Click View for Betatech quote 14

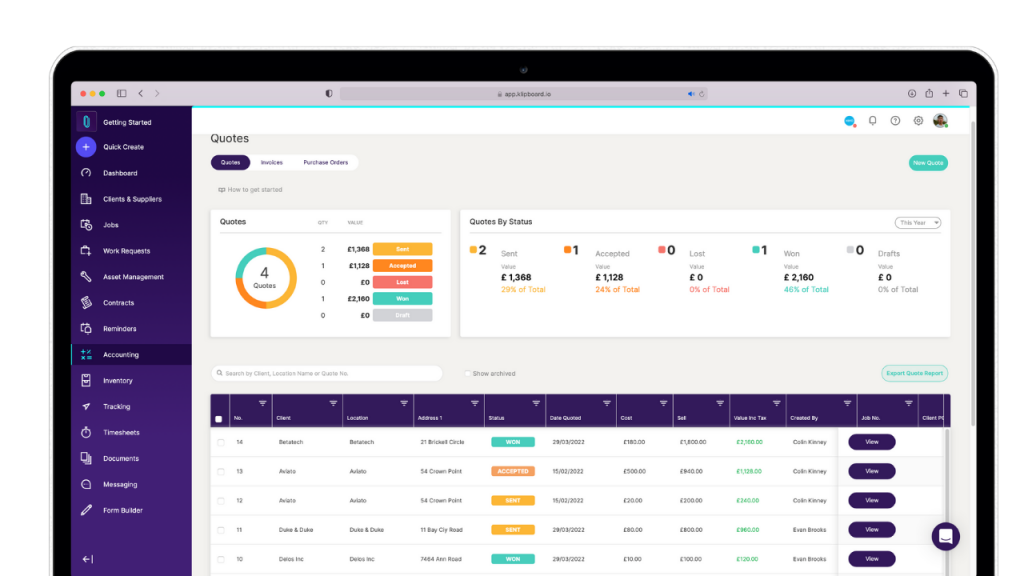(871, 442)
